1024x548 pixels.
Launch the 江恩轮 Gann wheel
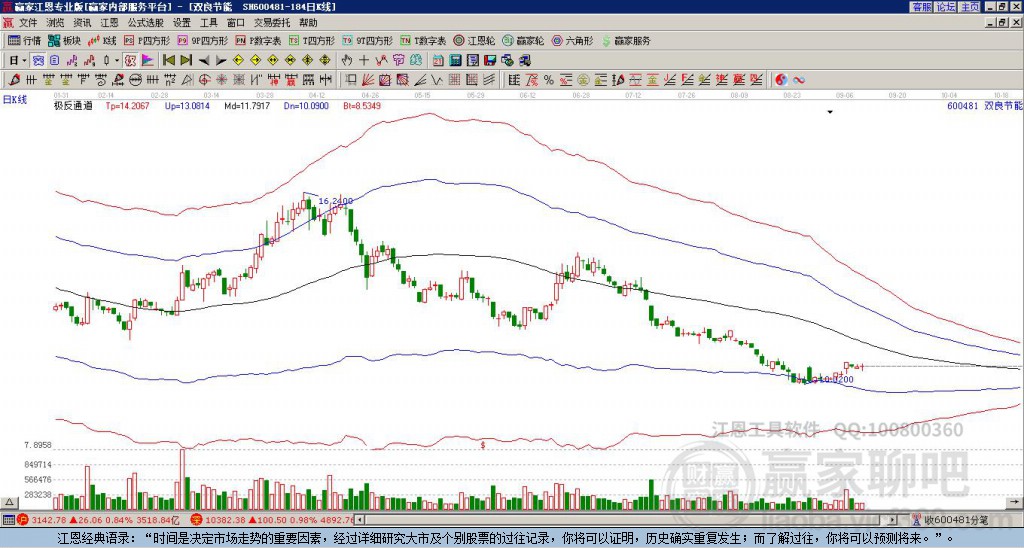474,40
